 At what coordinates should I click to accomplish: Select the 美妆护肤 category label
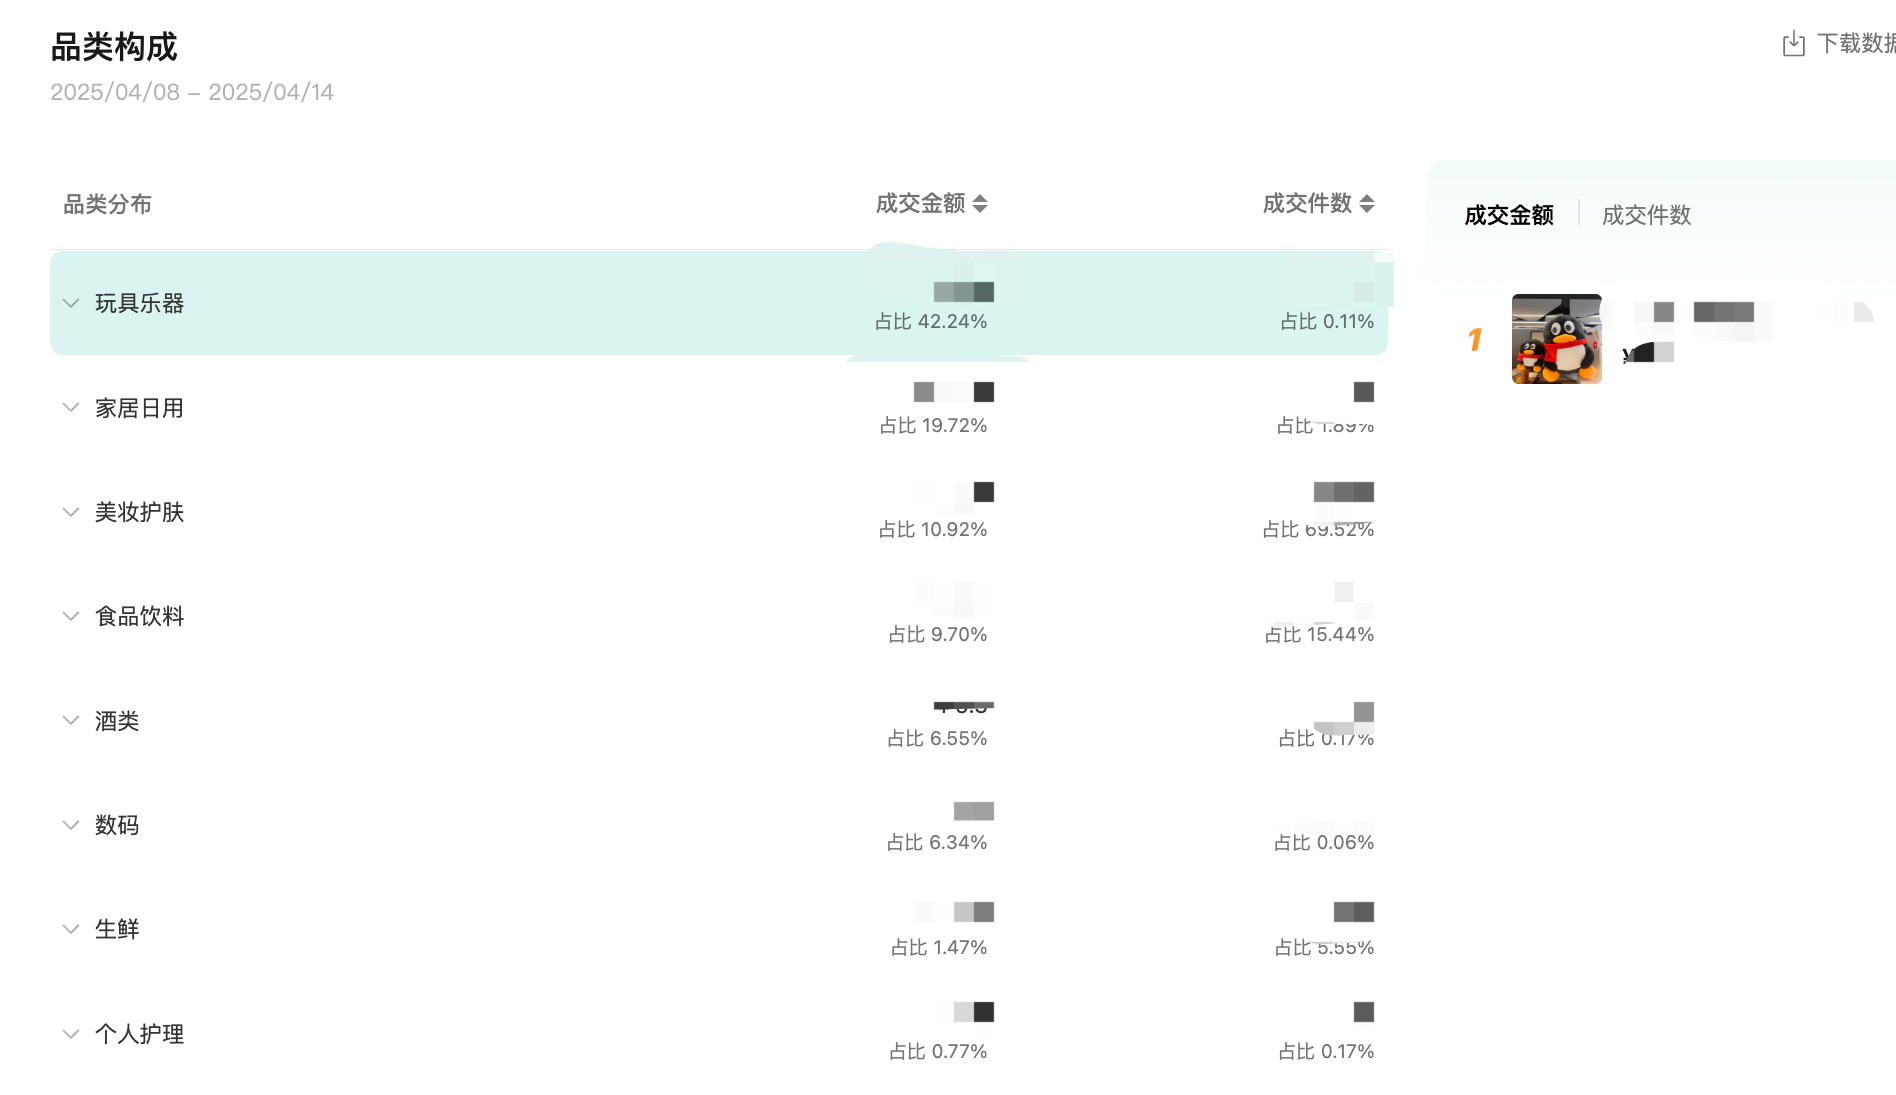point(139,512)
